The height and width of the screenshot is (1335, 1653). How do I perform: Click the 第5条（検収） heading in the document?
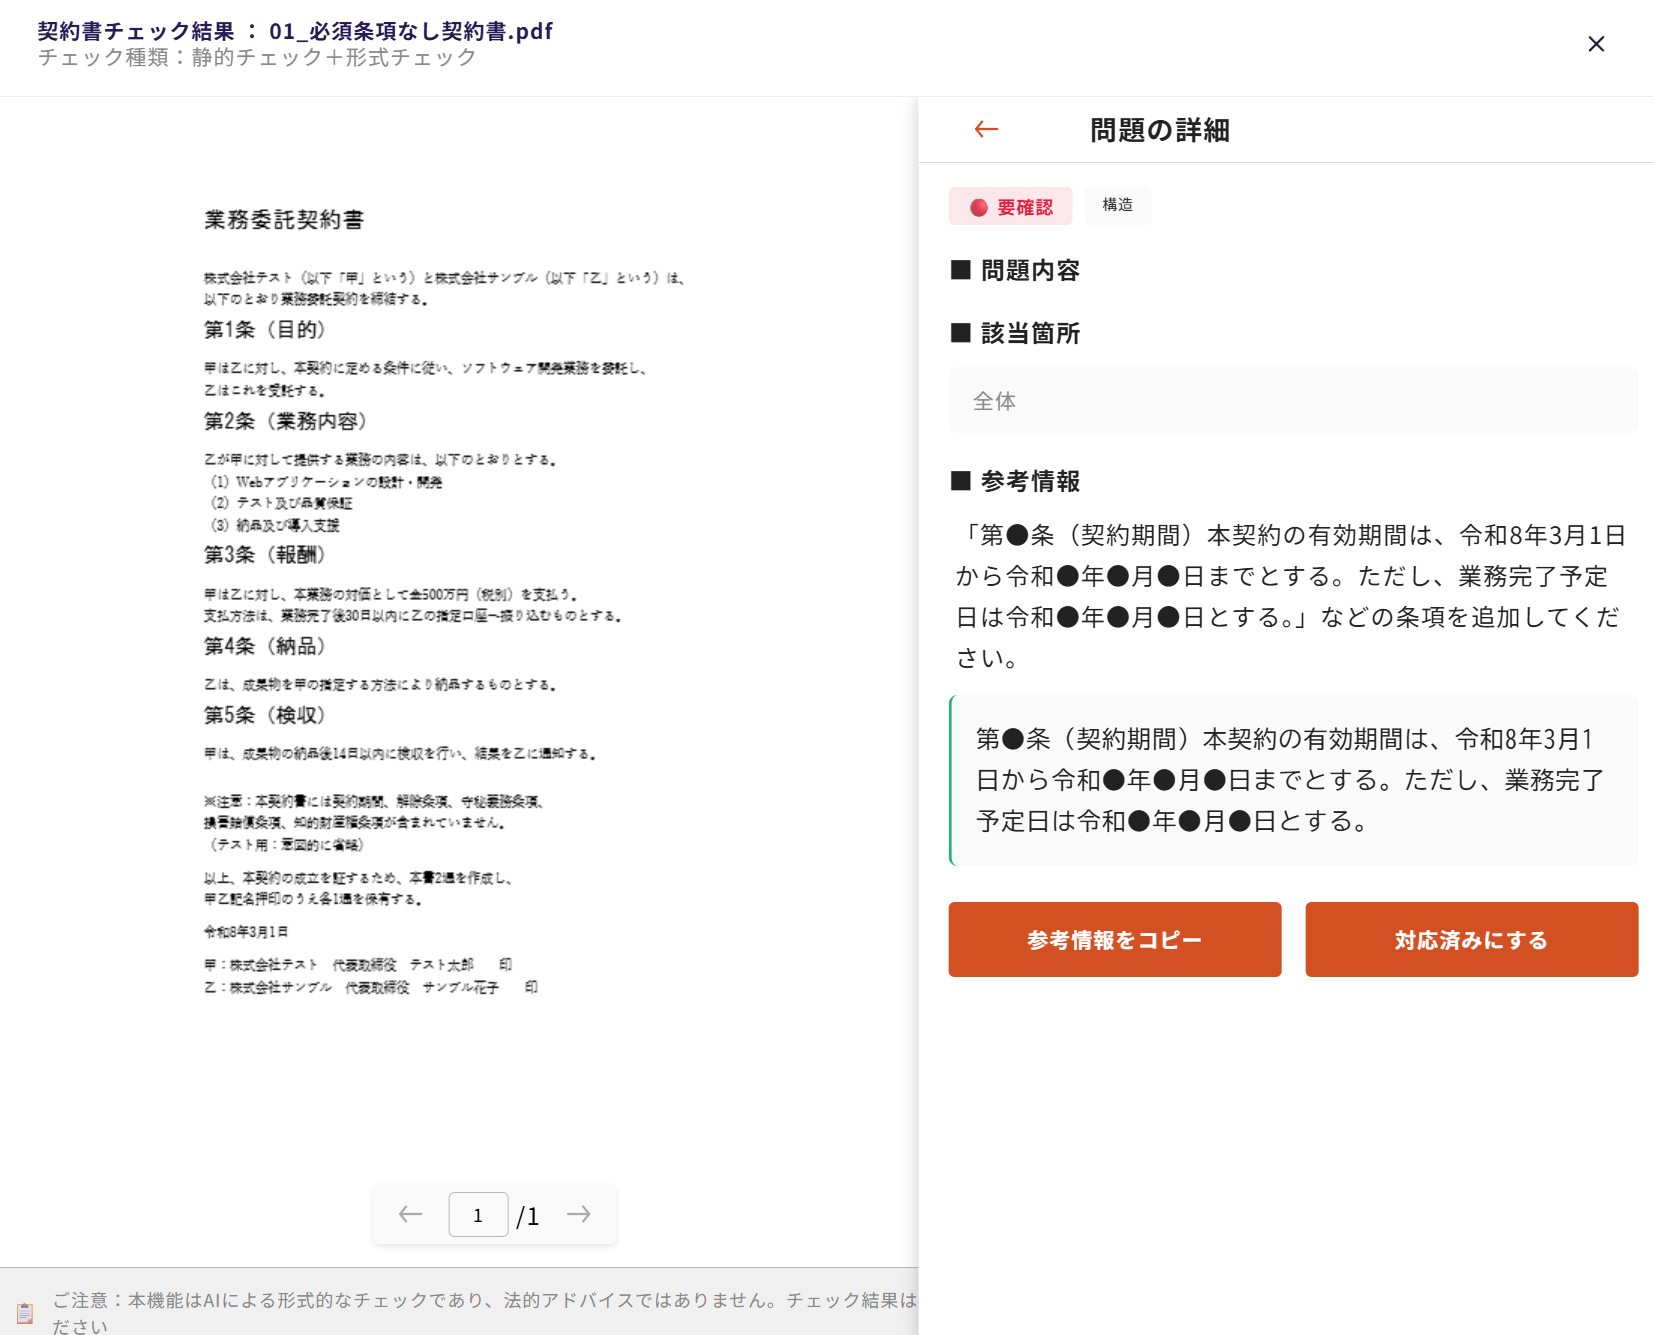point(265,715)
